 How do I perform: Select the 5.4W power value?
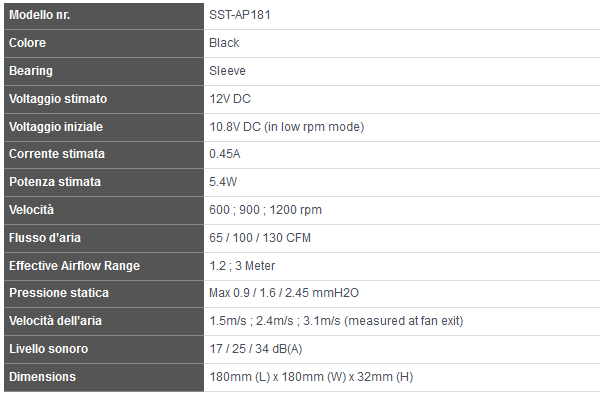223,182
